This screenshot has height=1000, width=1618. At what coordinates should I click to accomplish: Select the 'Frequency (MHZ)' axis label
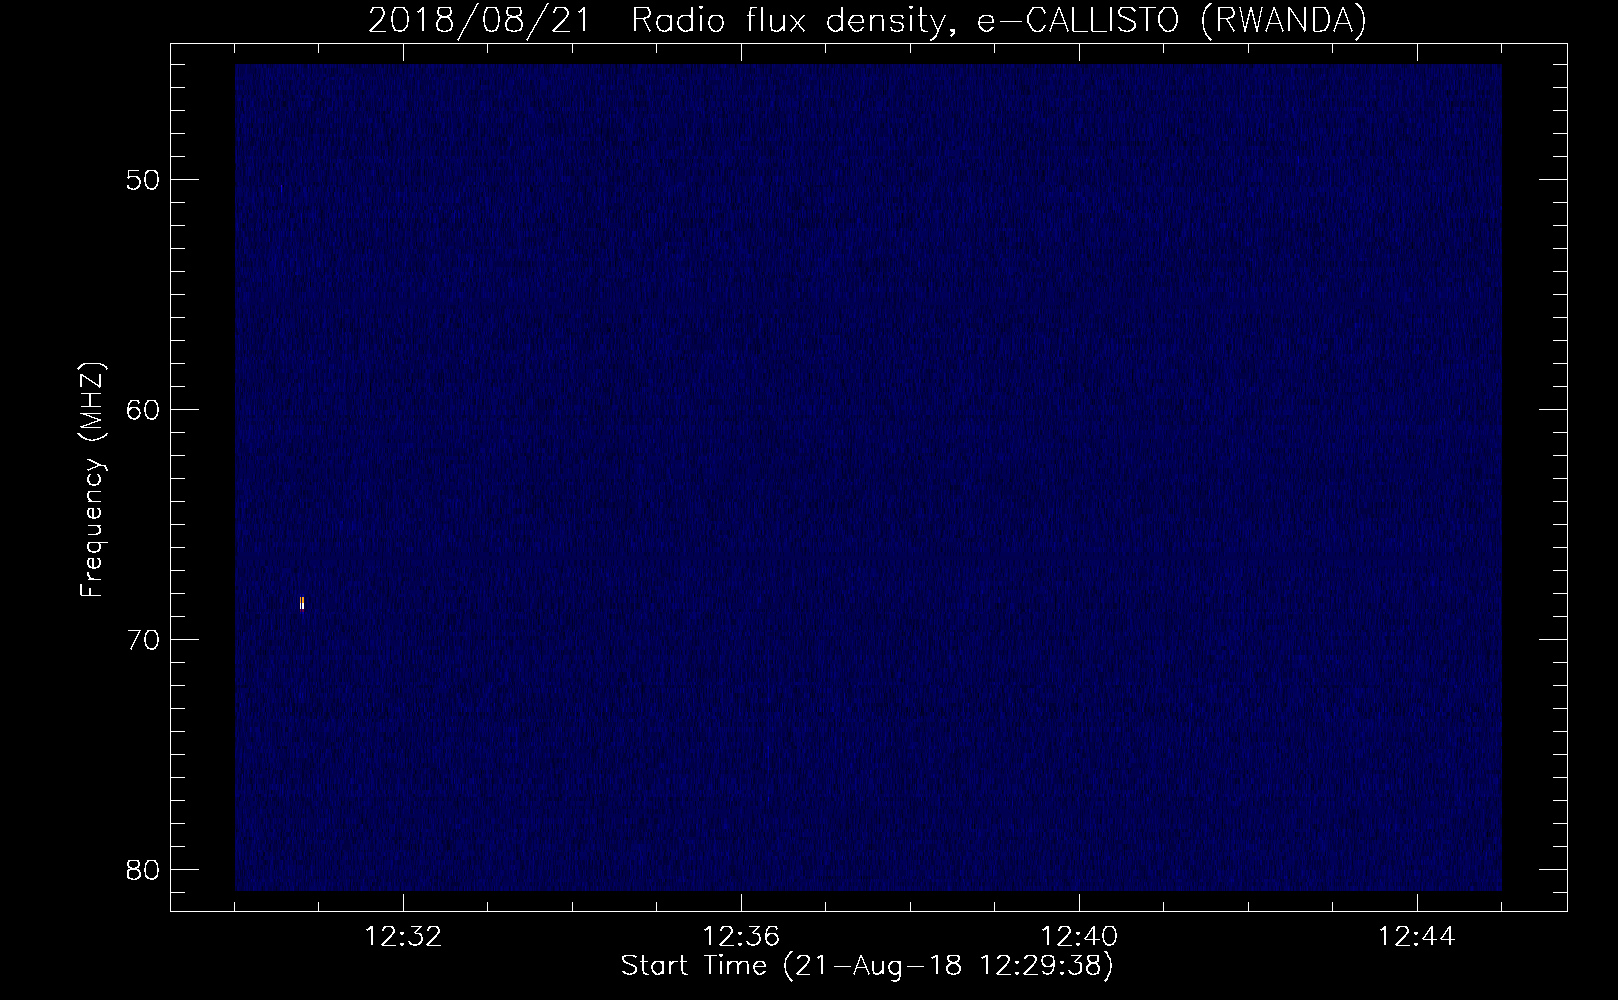pyautogui.click(x=92, y=480)
